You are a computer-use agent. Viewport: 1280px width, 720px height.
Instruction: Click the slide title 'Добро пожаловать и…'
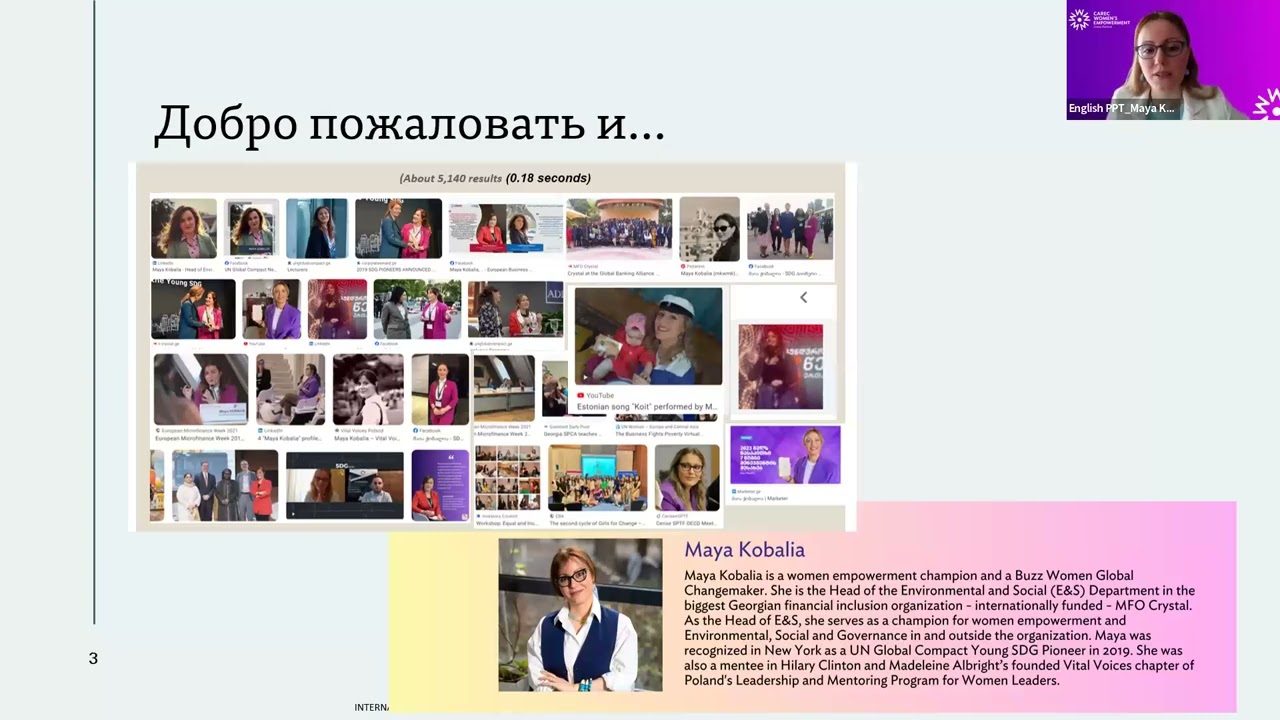(x=409, y=123)
